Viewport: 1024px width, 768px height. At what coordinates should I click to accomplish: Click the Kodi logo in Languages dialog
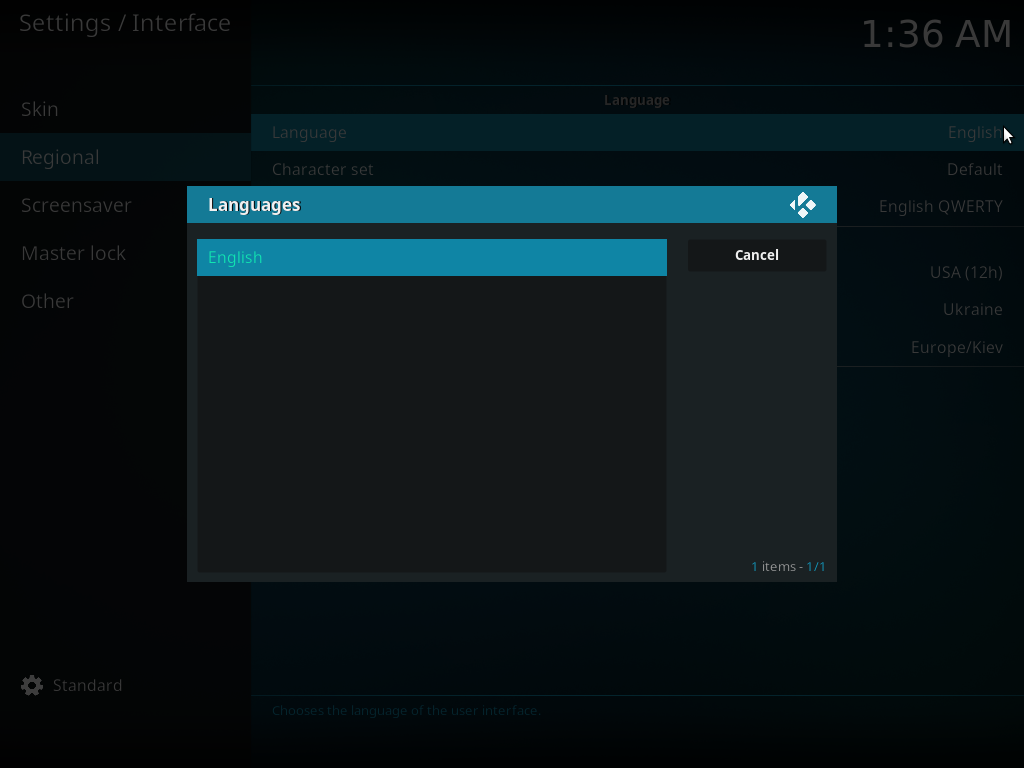[x=802, y=205]
